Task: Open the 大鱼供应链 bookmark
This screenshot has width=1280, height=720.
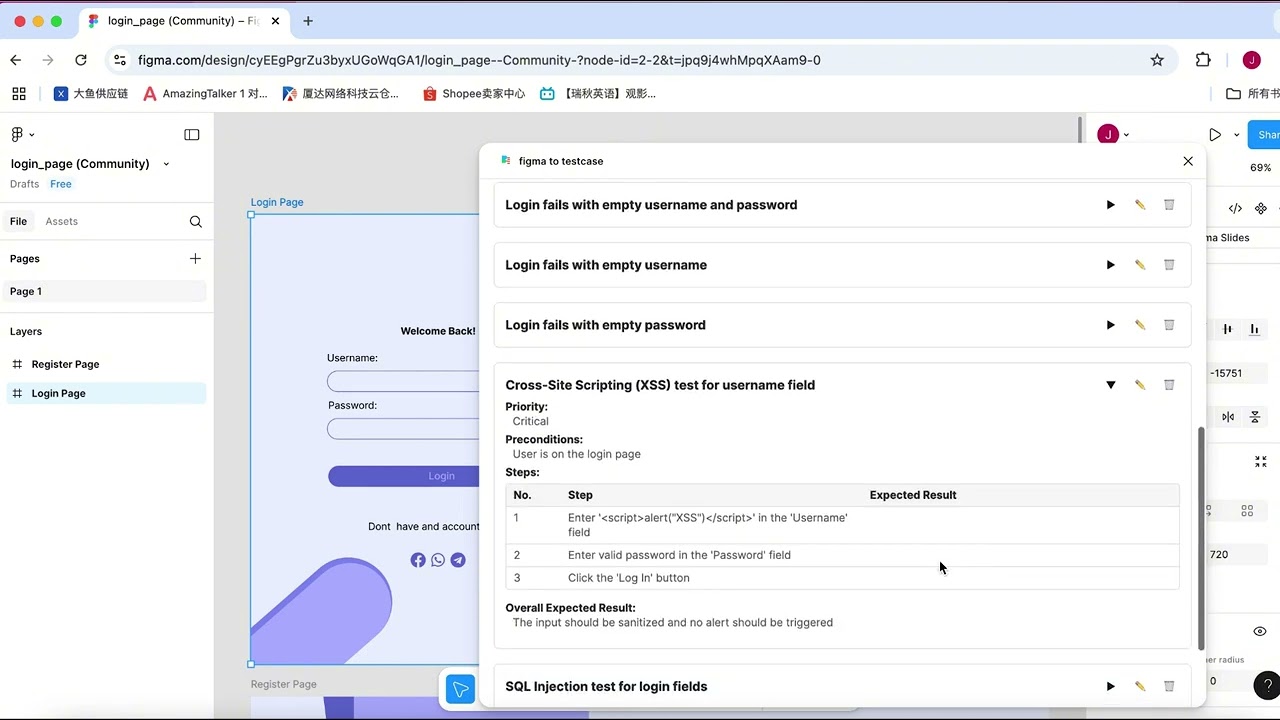Action: tap(90, 94)
